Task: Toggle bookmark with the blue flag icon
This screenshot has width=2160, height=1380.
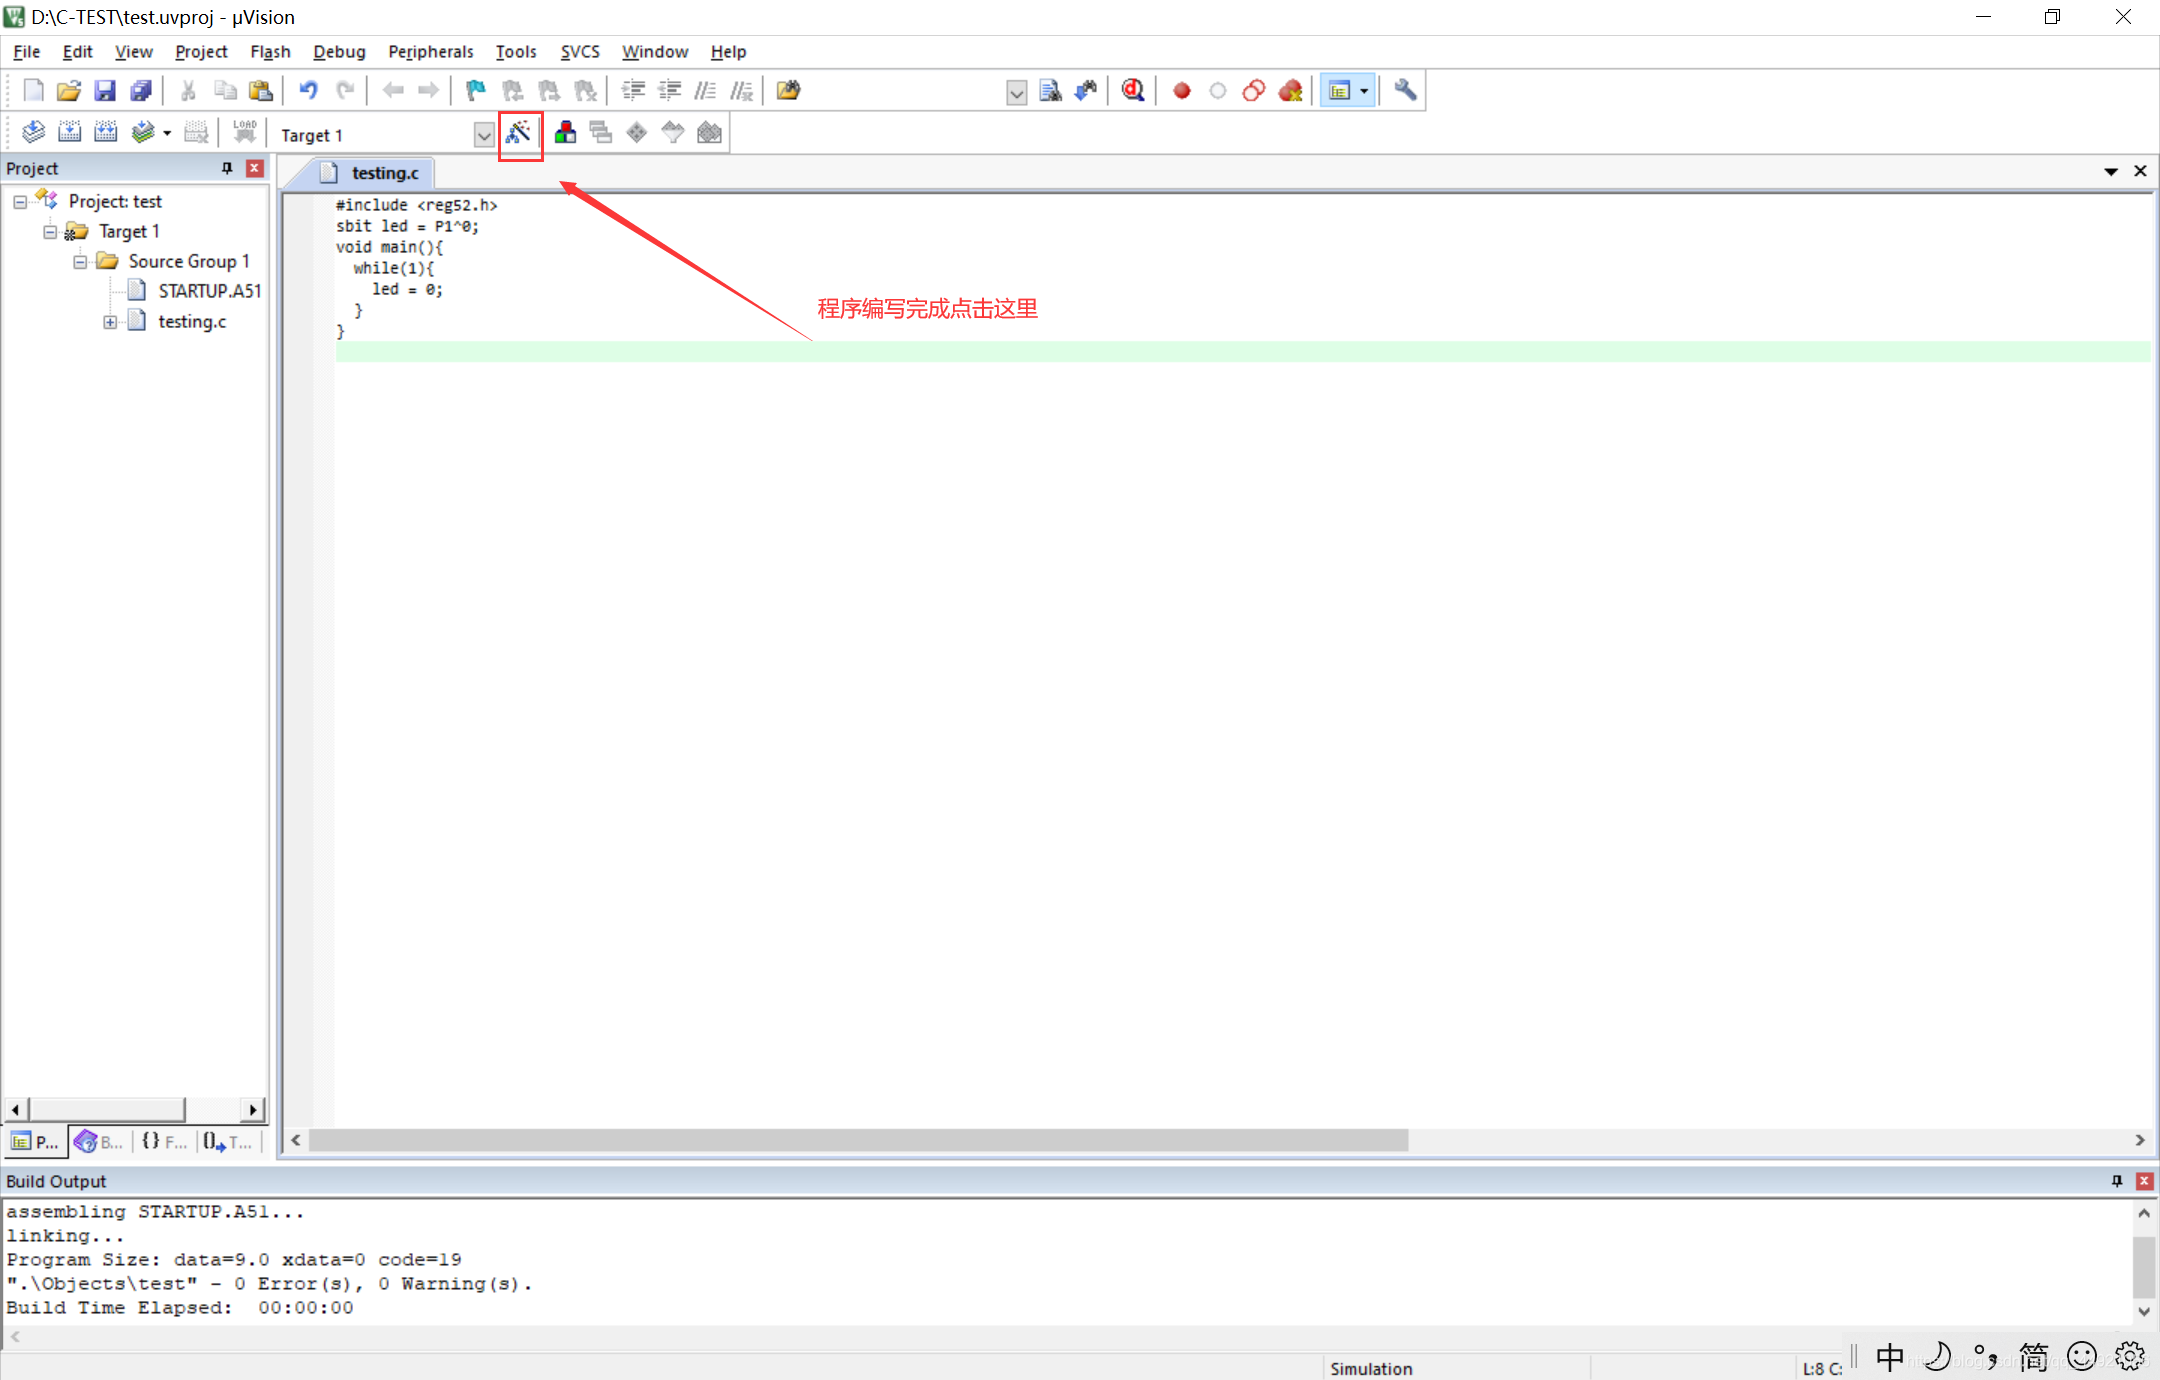Action: (x=476, y=91)
